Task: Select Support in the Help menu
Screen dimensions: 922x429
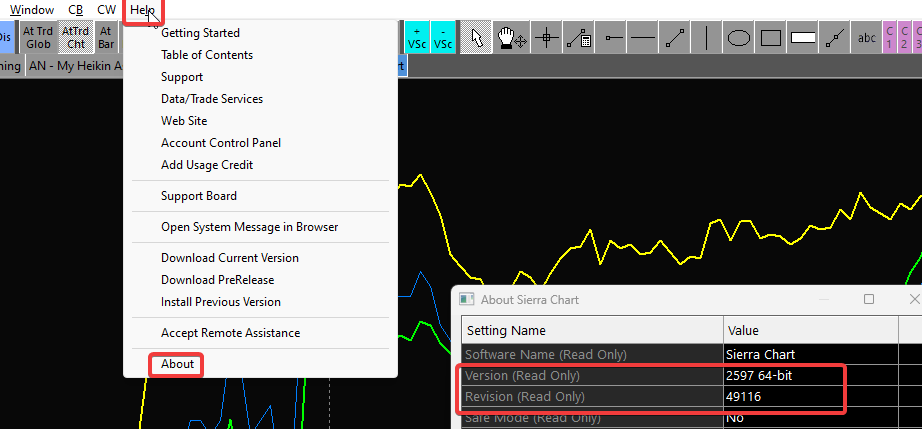Action: 182,77
